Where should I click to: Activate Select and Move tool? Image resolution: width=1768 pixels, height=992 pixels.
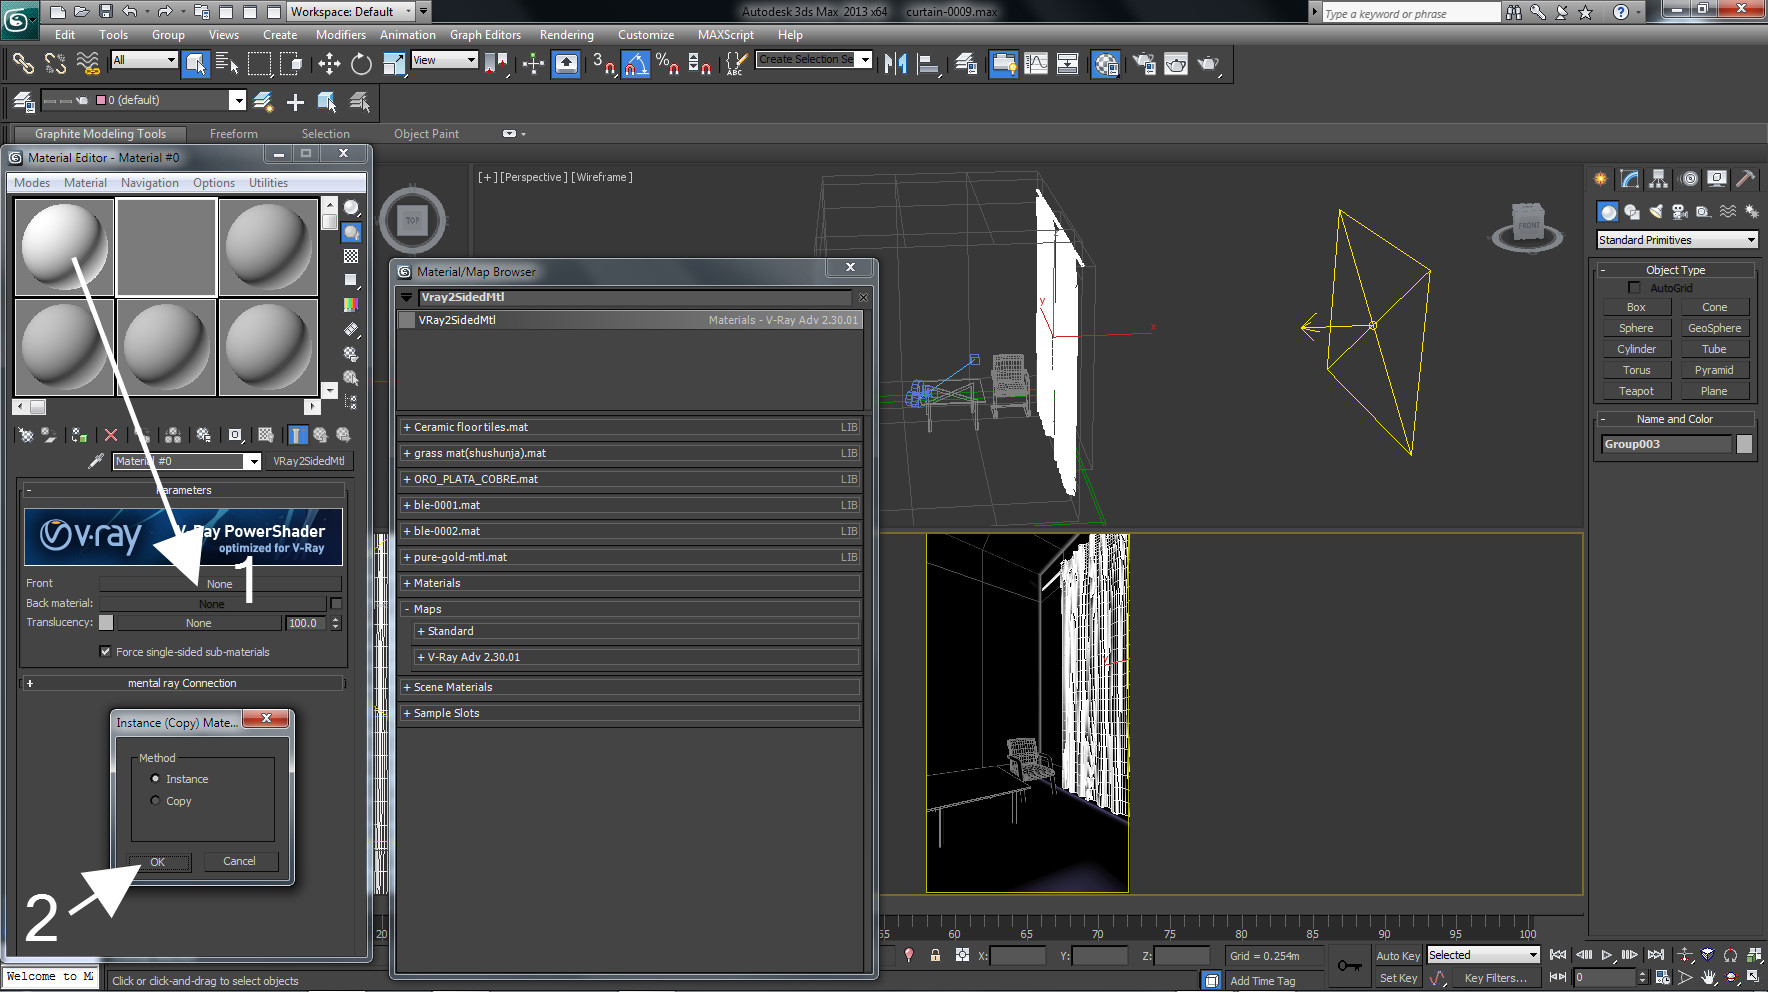329,64
